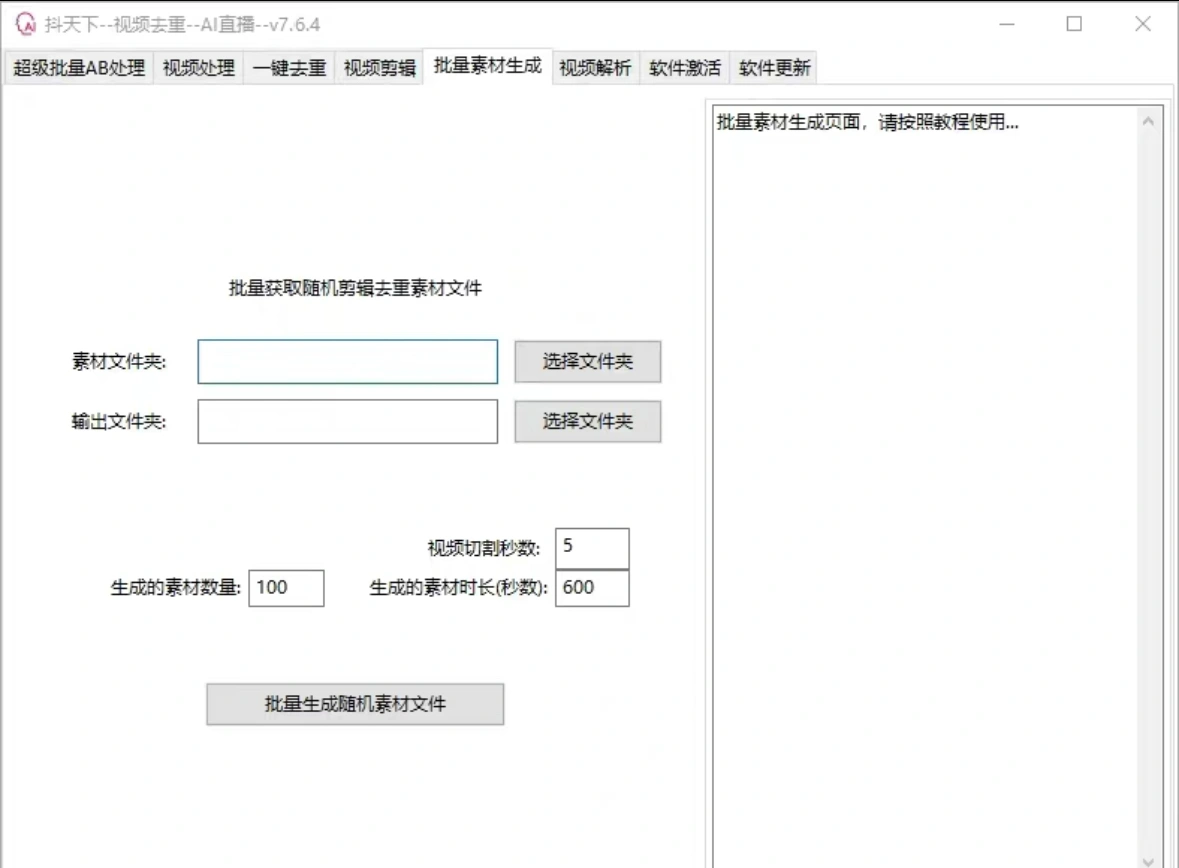Image resolution: width=1179 pixels, height=868 pixels.
Task: Focus the 视频切割秒数 field
Action: [x=592, y=548]
